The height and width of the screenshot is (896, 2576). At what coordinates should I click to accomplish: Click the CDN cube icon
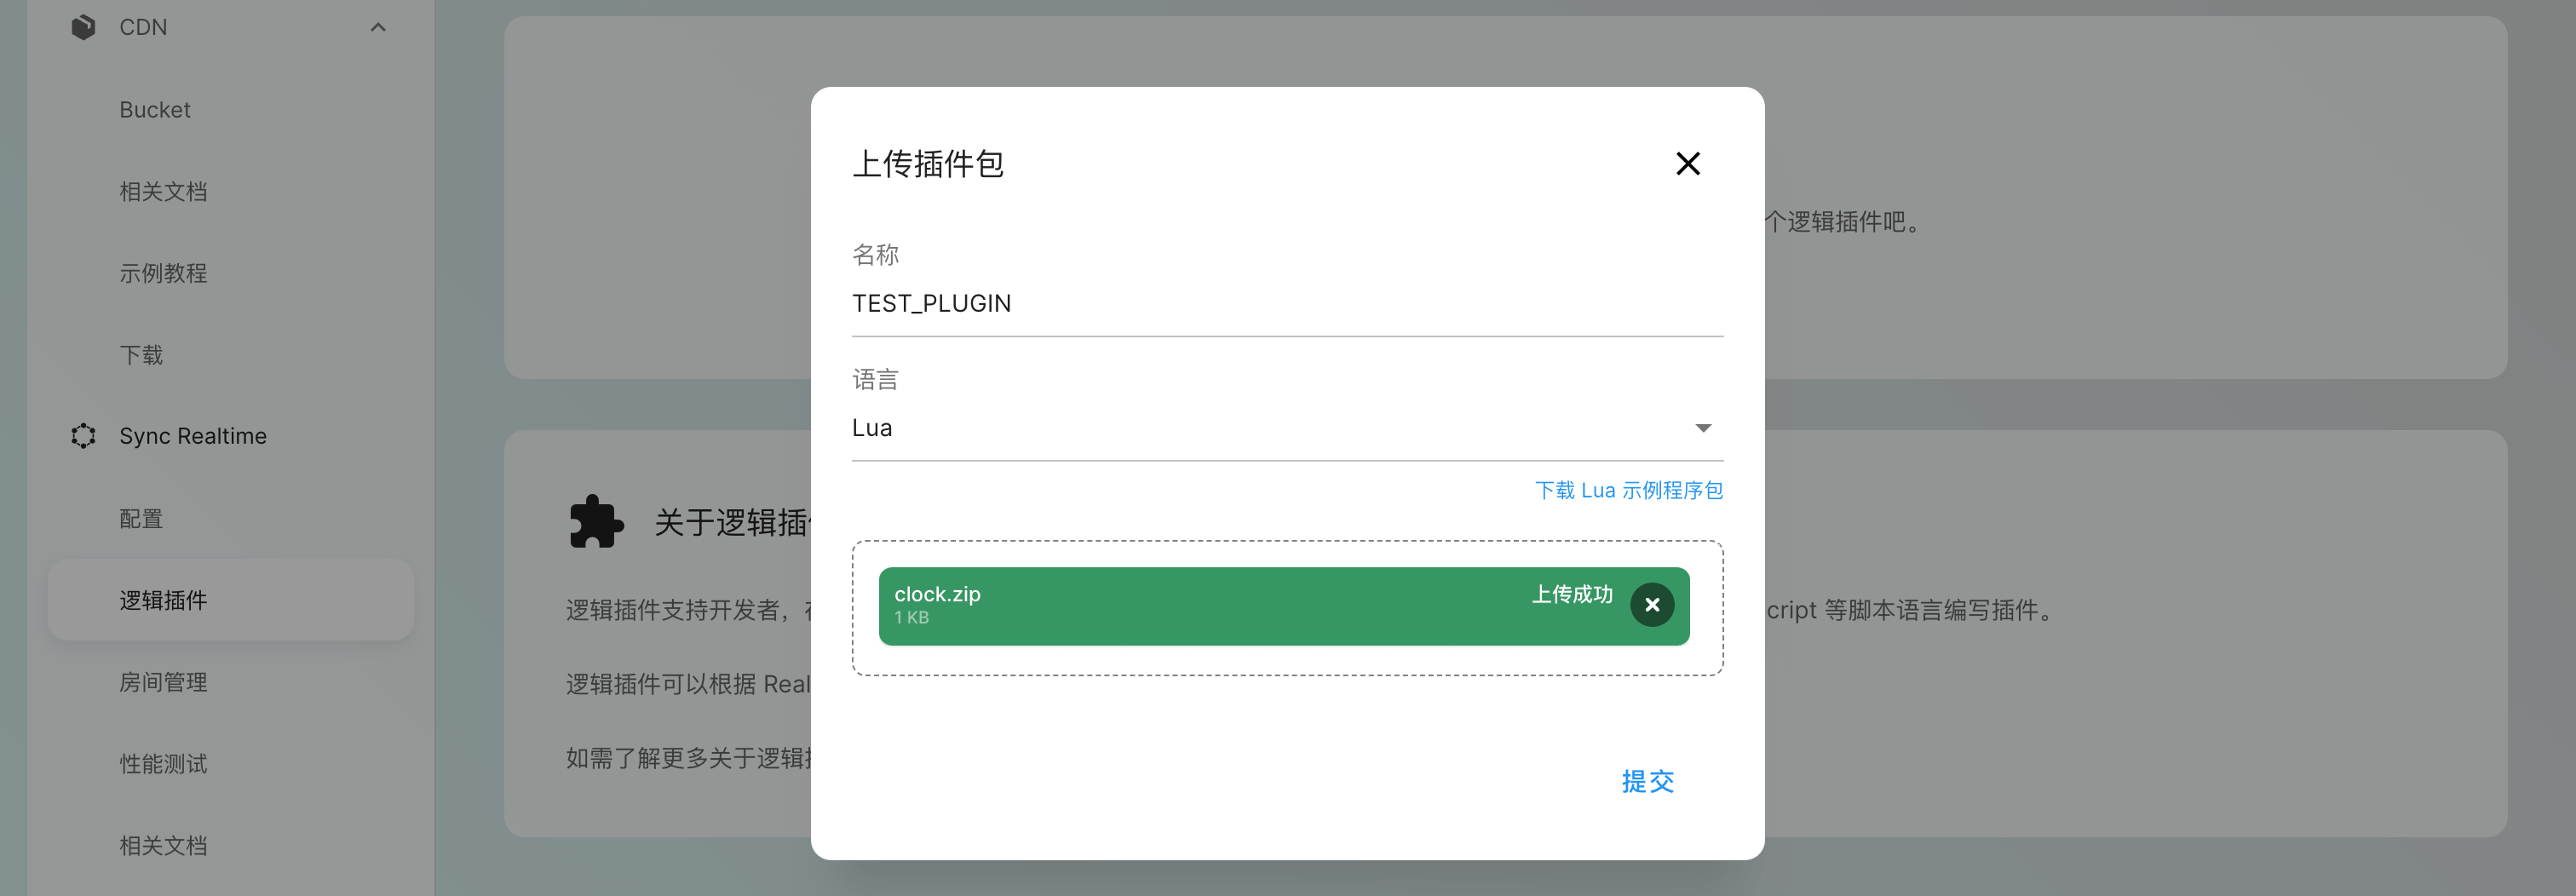tap(83, 27)
